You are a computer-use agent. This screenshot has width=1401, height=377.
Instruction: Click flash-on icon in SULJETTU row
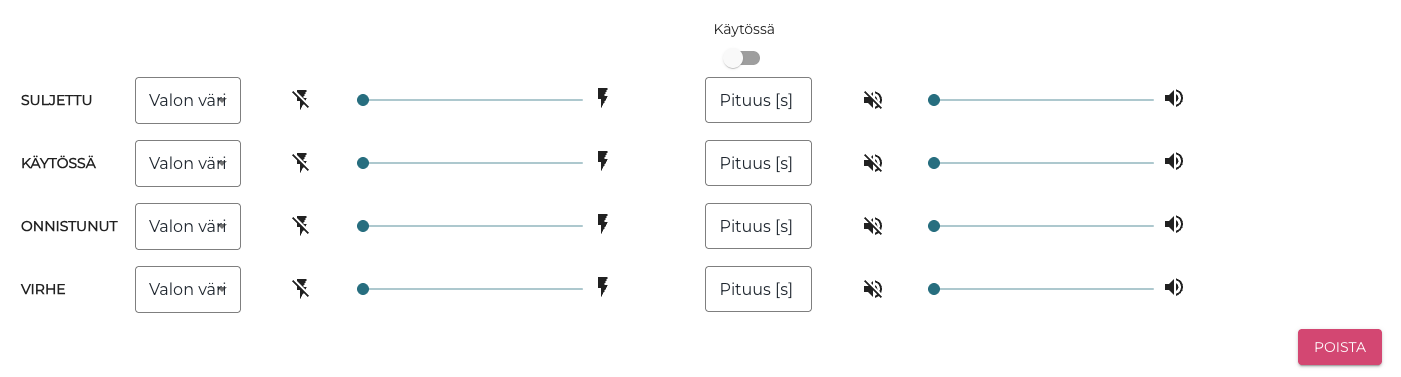[x=603, y=98]
